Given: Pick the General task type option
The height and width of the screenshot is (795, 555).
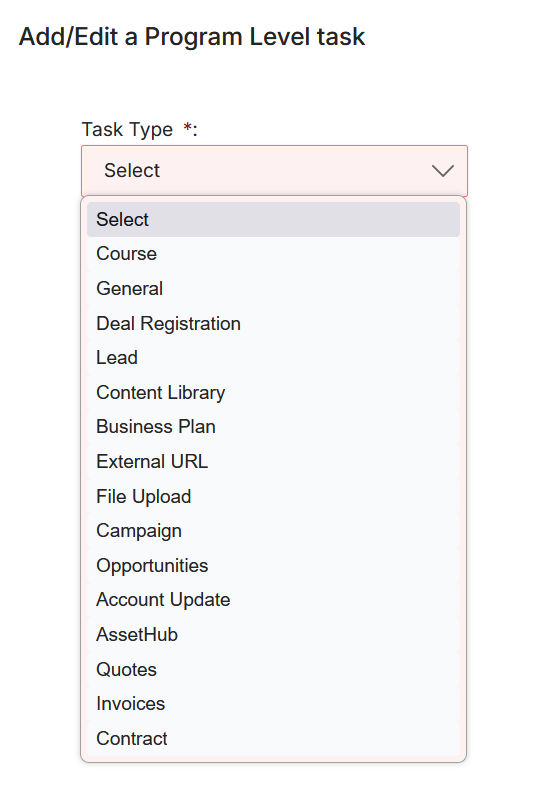Looking at the screenshot, I should click(x=273, y=288).
